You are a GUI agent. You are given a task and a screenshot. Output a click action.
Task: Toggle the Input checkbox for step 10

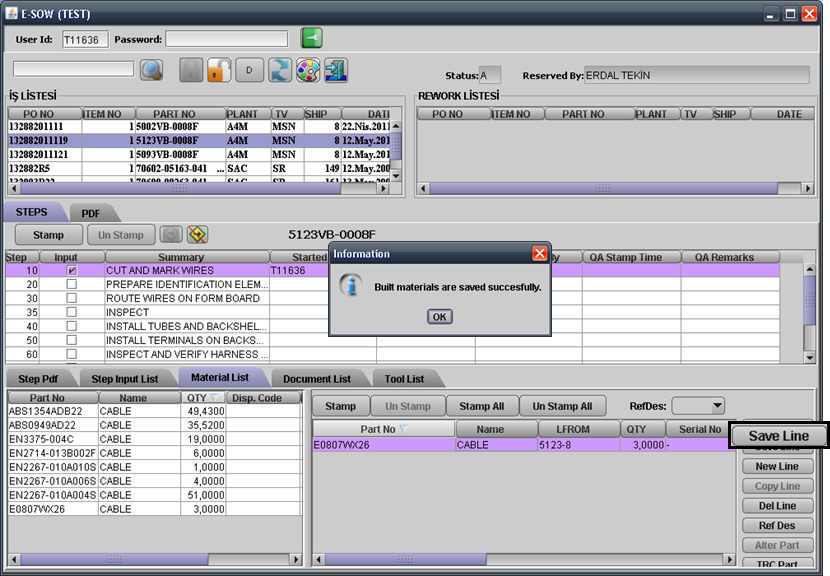(71, 271)
